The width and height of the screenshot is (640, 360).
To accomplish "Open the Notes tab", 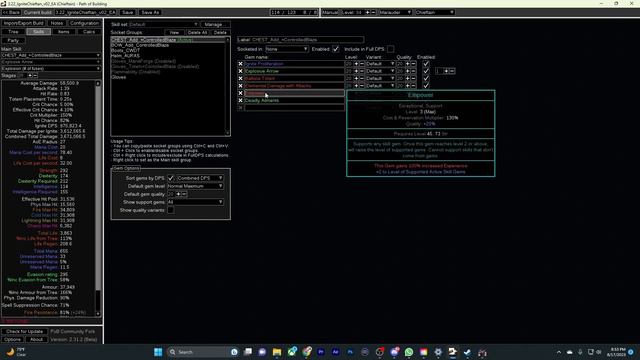I will point(57,23).
